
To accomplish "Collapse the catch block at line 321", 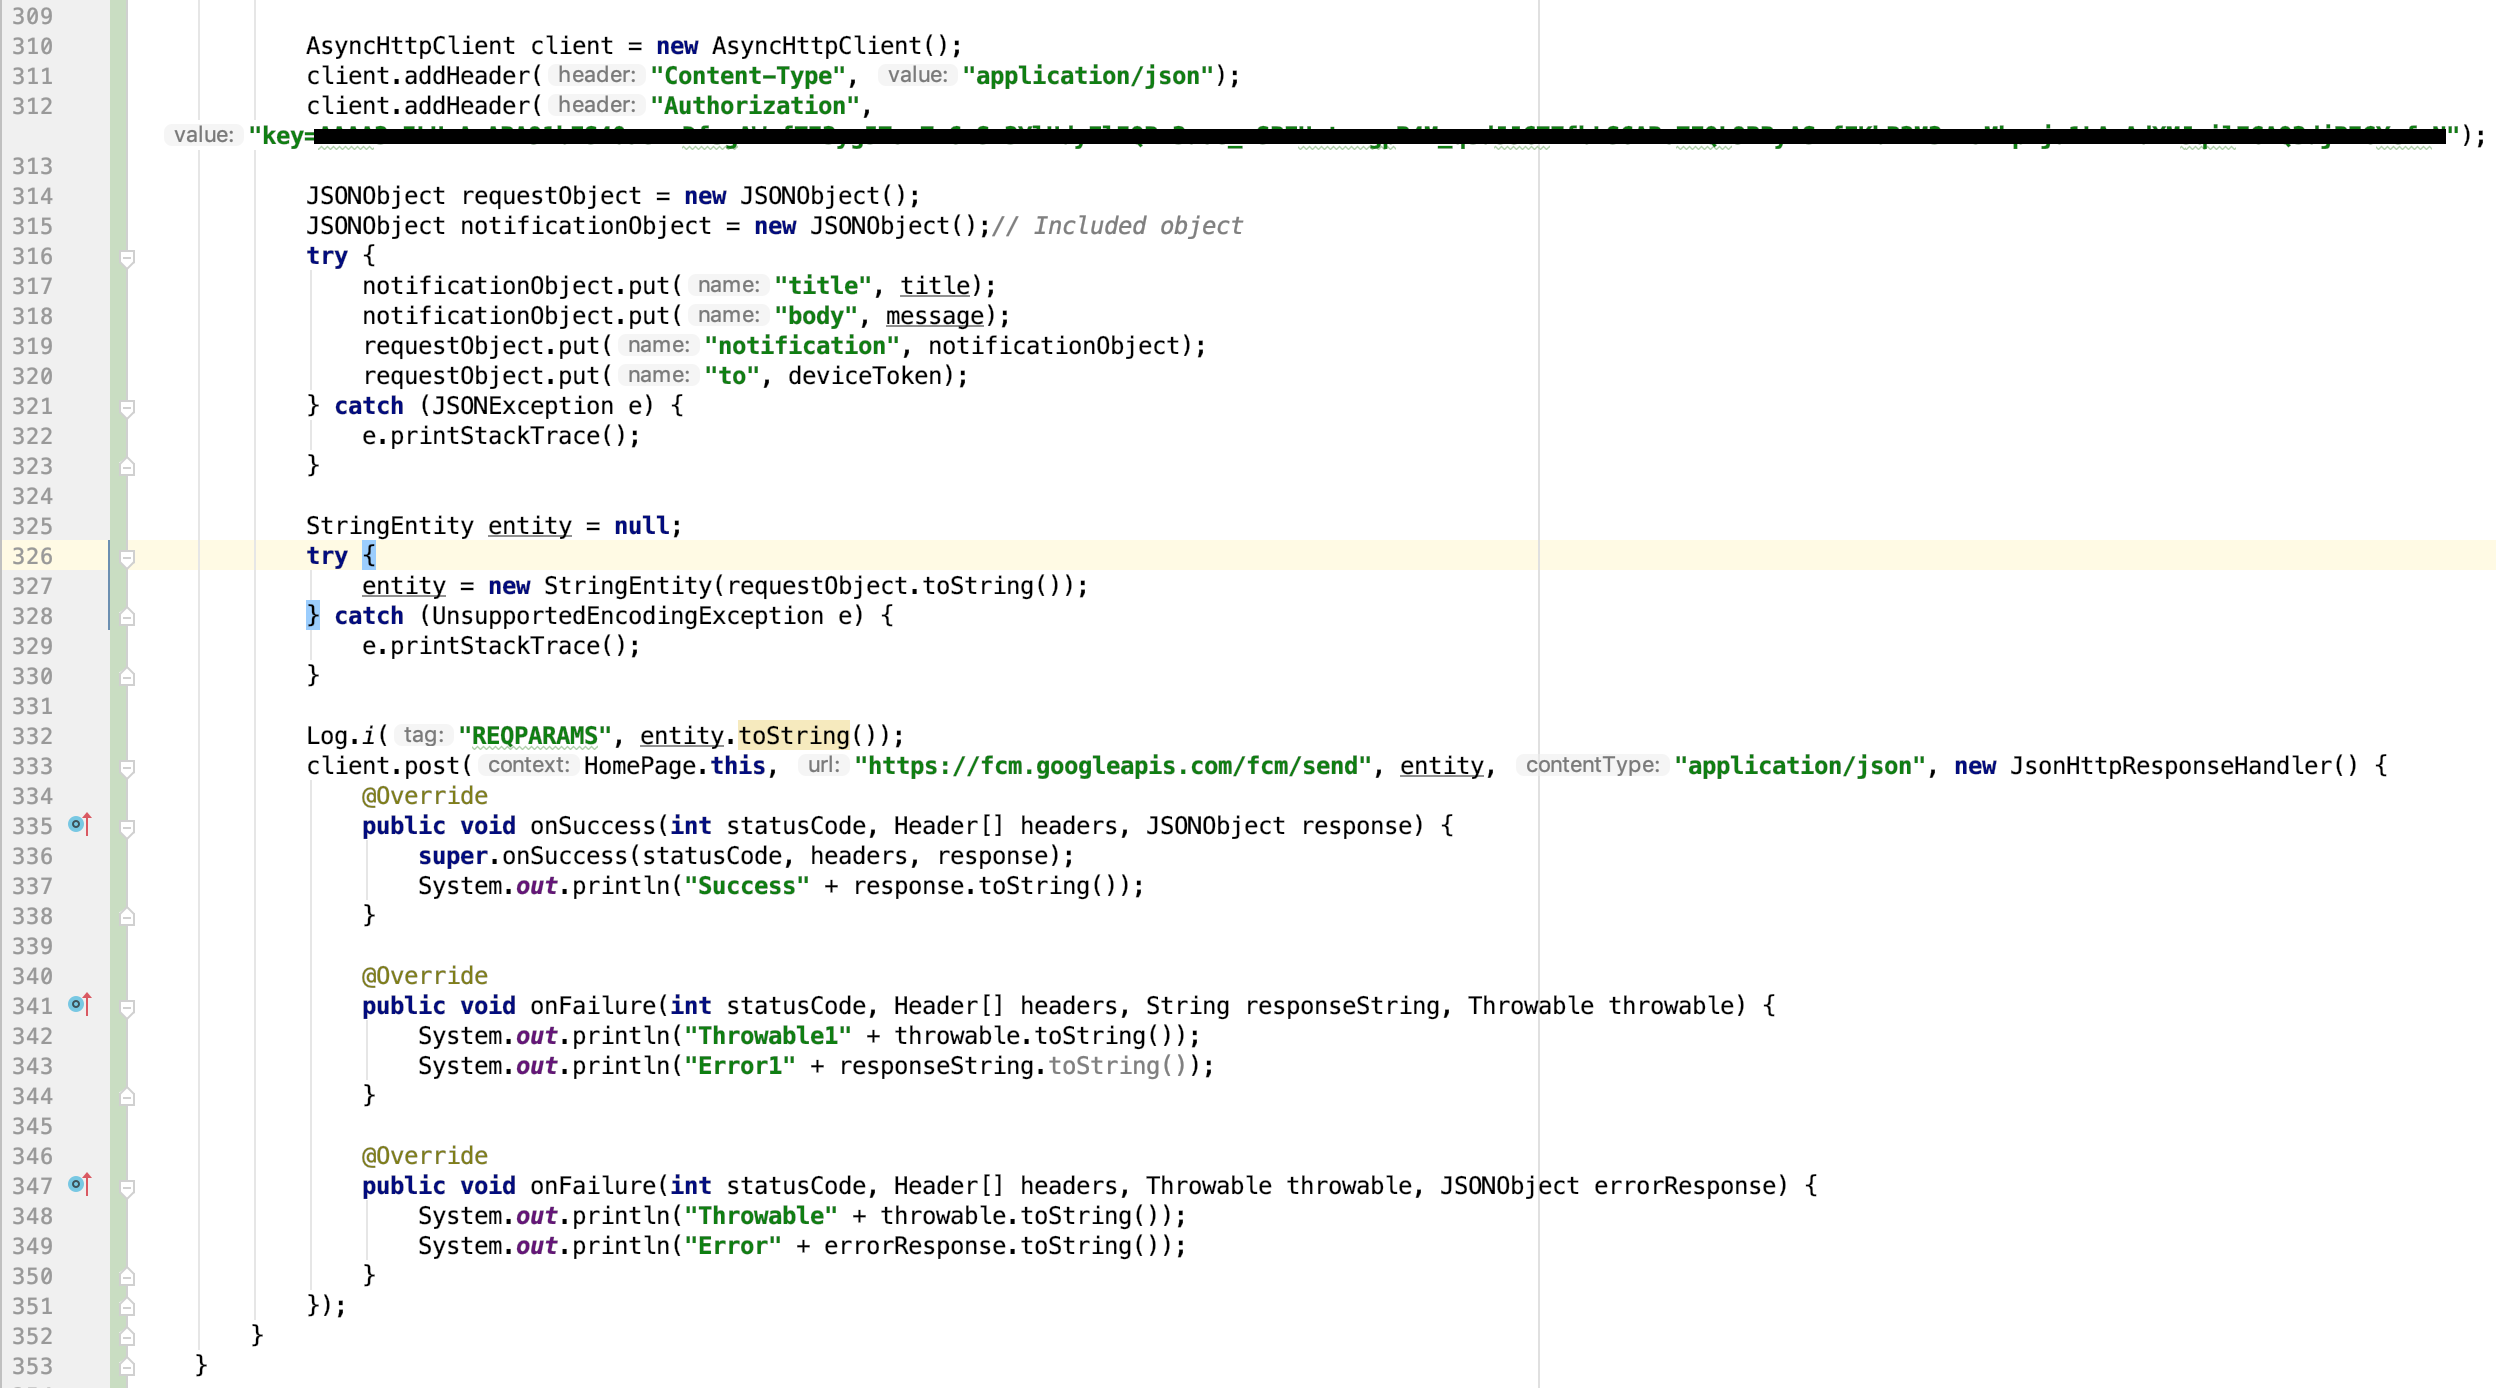I will pos(127,408).
